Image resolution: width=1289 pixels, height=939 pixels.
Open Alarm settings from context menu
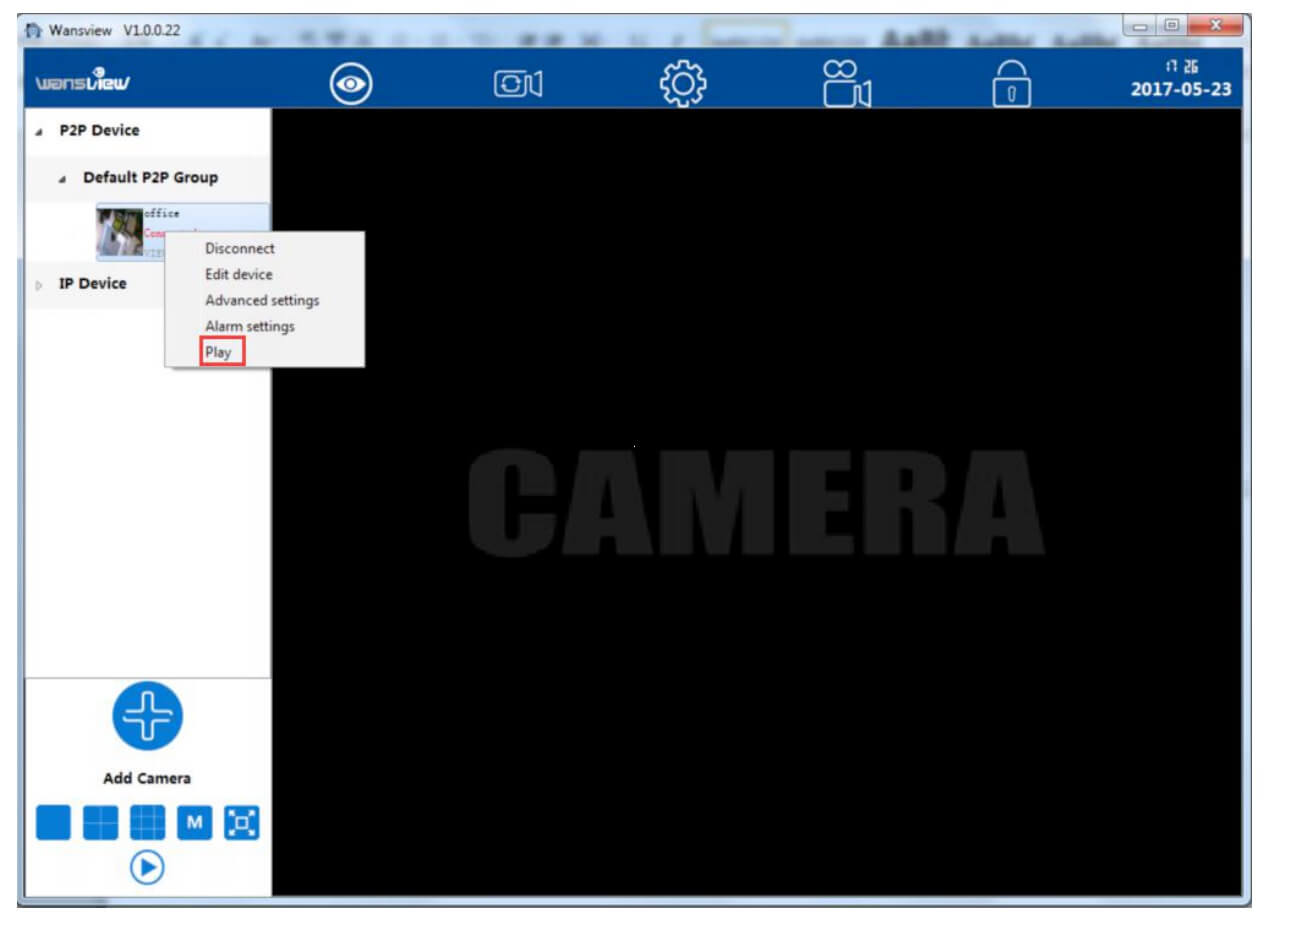pos(250,326)
